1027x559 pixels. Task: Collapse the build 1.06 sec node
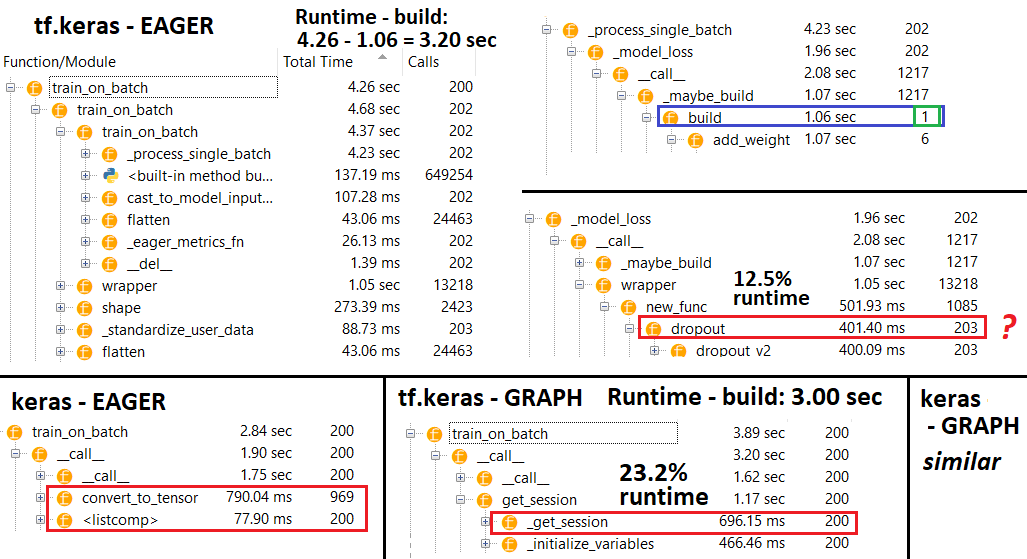point(646,117)
